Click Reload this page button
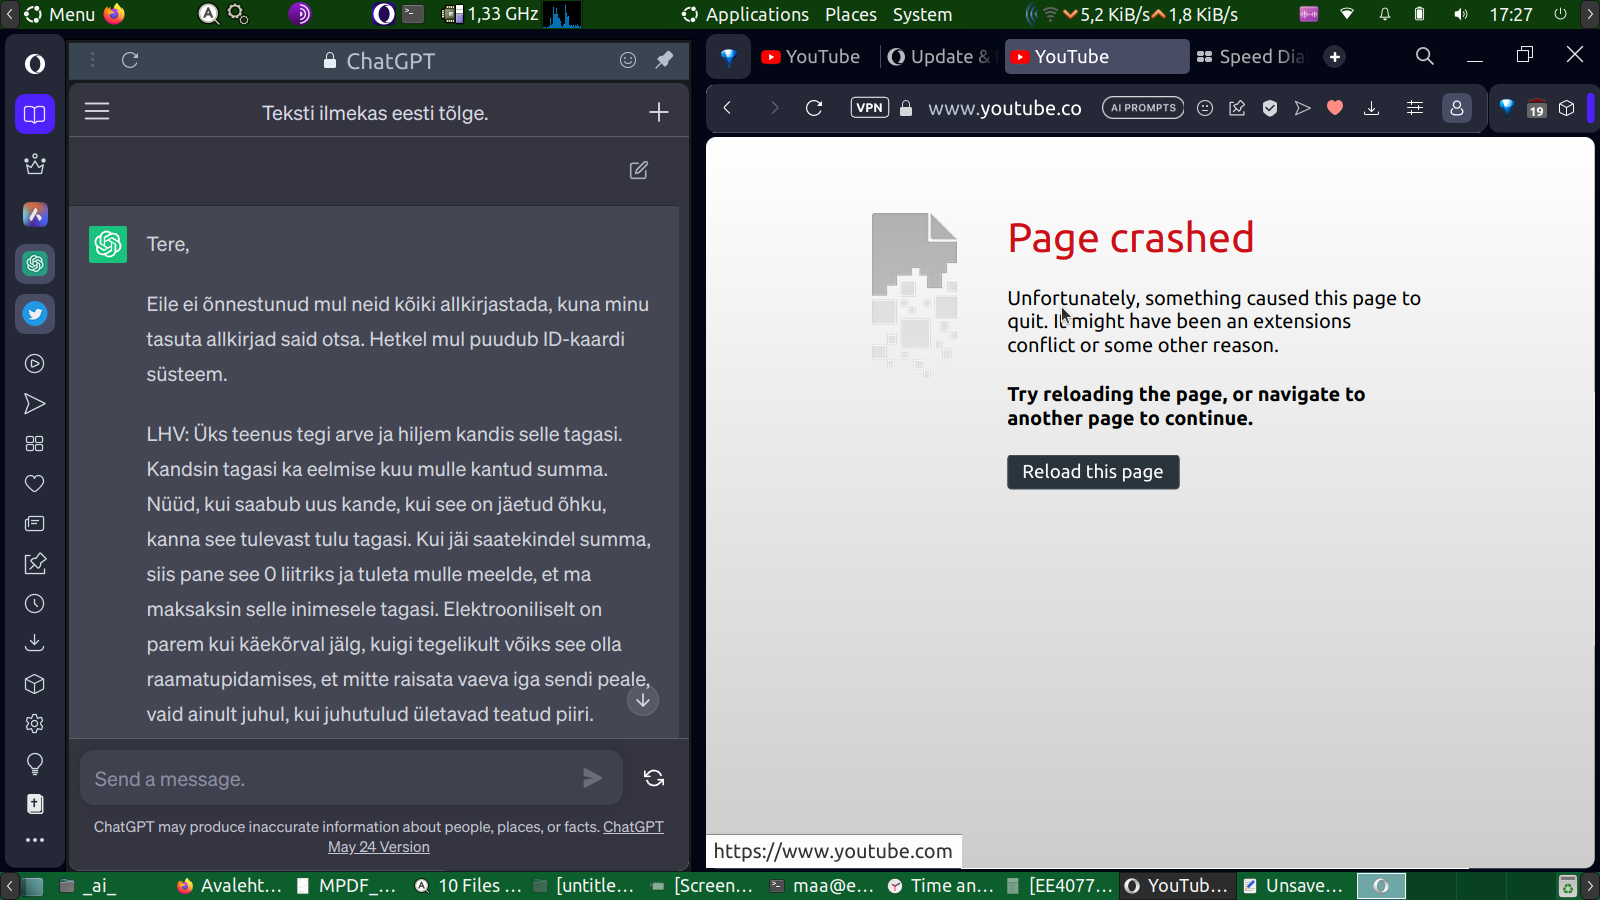This screenshot has width=1600, height=900. (1093, 472)
